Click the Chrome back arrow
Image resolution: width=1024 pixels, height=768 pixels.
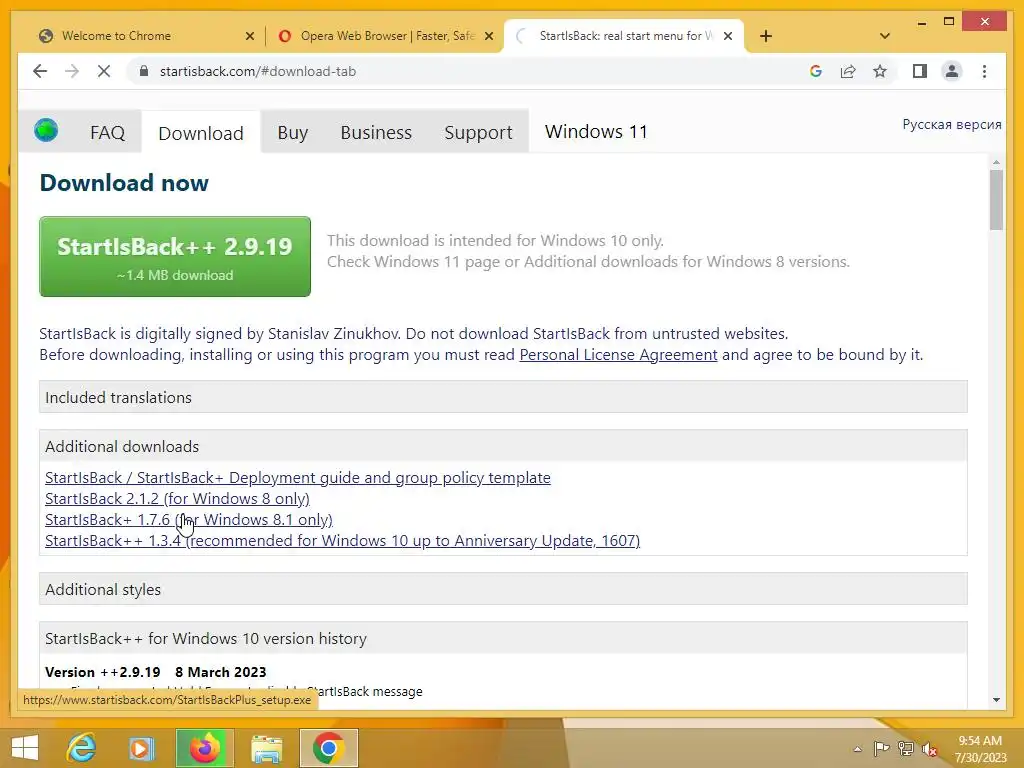click(x=40, y=71)
